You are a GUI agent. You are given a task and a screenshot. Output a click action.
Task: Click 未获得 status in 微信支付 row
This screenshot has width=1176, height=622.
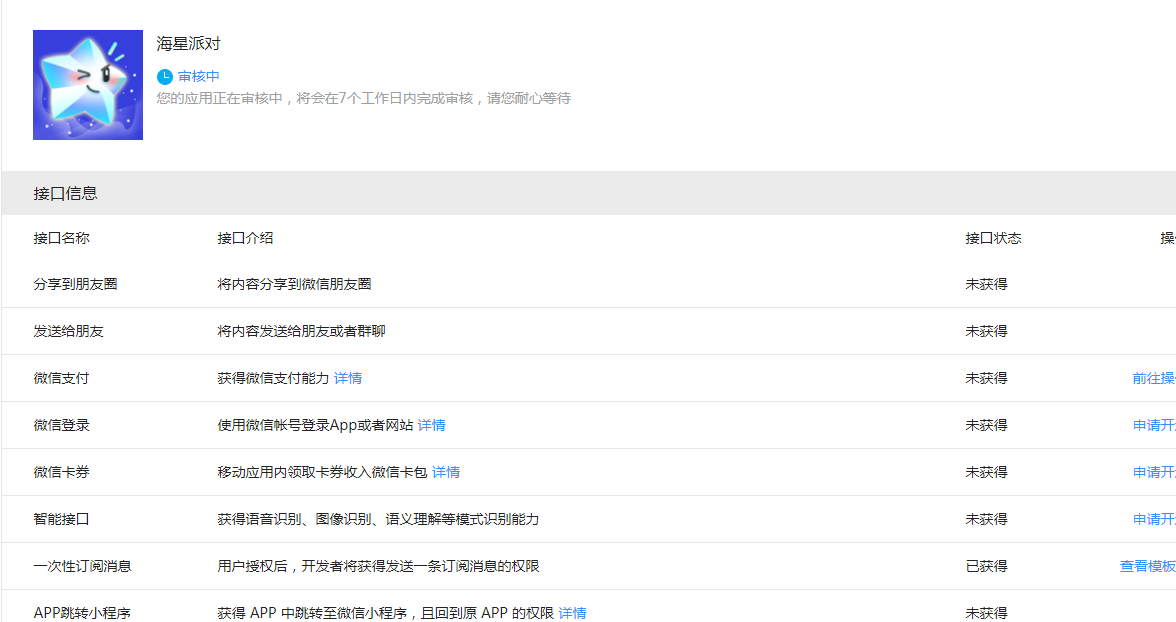point(986,378)
